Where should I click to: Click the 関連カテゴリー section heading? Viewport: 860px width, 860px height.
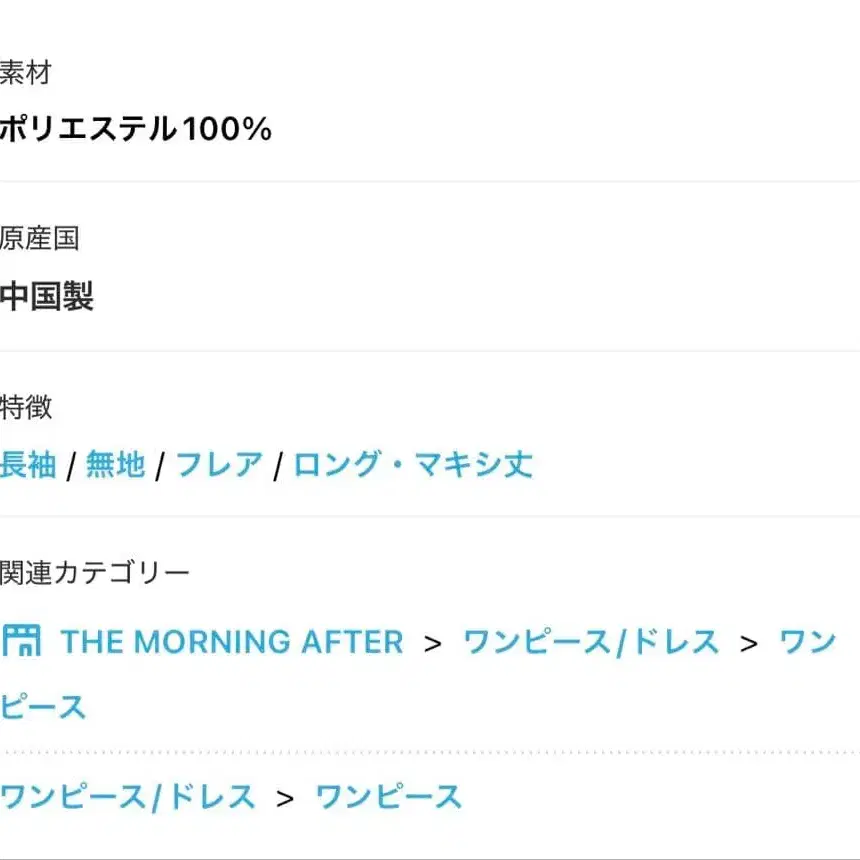coord(94,573)
